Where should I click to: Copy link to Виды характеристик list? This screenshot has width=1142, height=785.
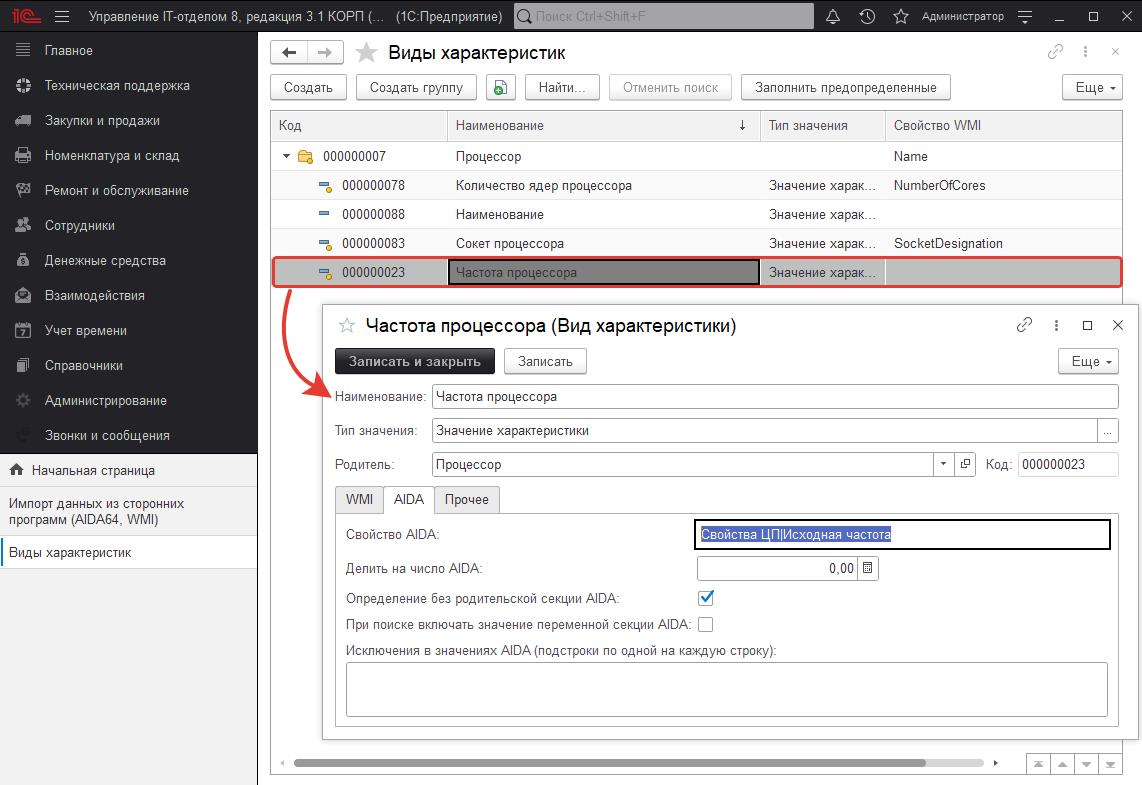pyautogui.click(x=1055, y=53)
